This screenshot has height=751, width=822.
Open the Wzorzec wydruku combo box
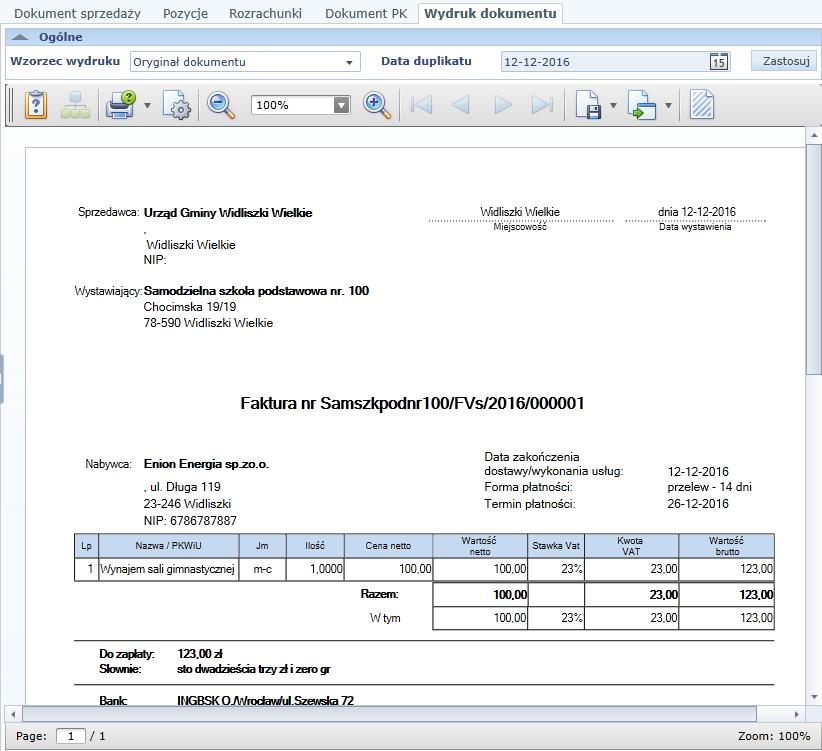(245, 62)
